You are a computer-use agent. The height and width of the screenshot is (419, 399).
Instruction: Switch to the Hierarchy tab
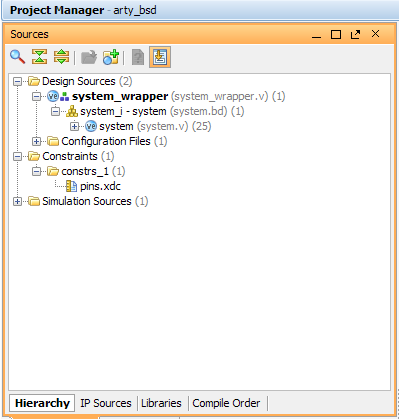[42, 403]
